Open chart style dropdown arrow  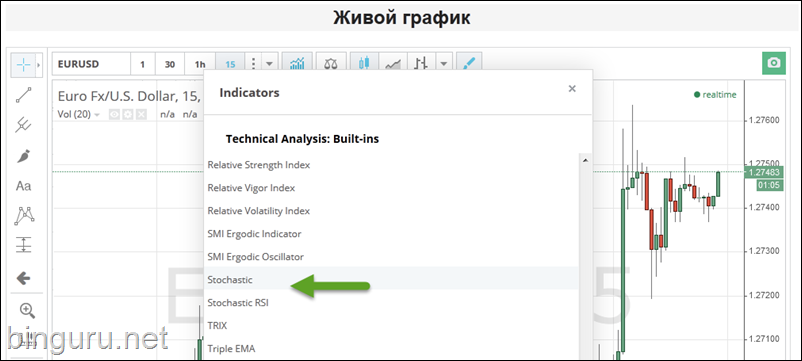[x=444, y=64]
